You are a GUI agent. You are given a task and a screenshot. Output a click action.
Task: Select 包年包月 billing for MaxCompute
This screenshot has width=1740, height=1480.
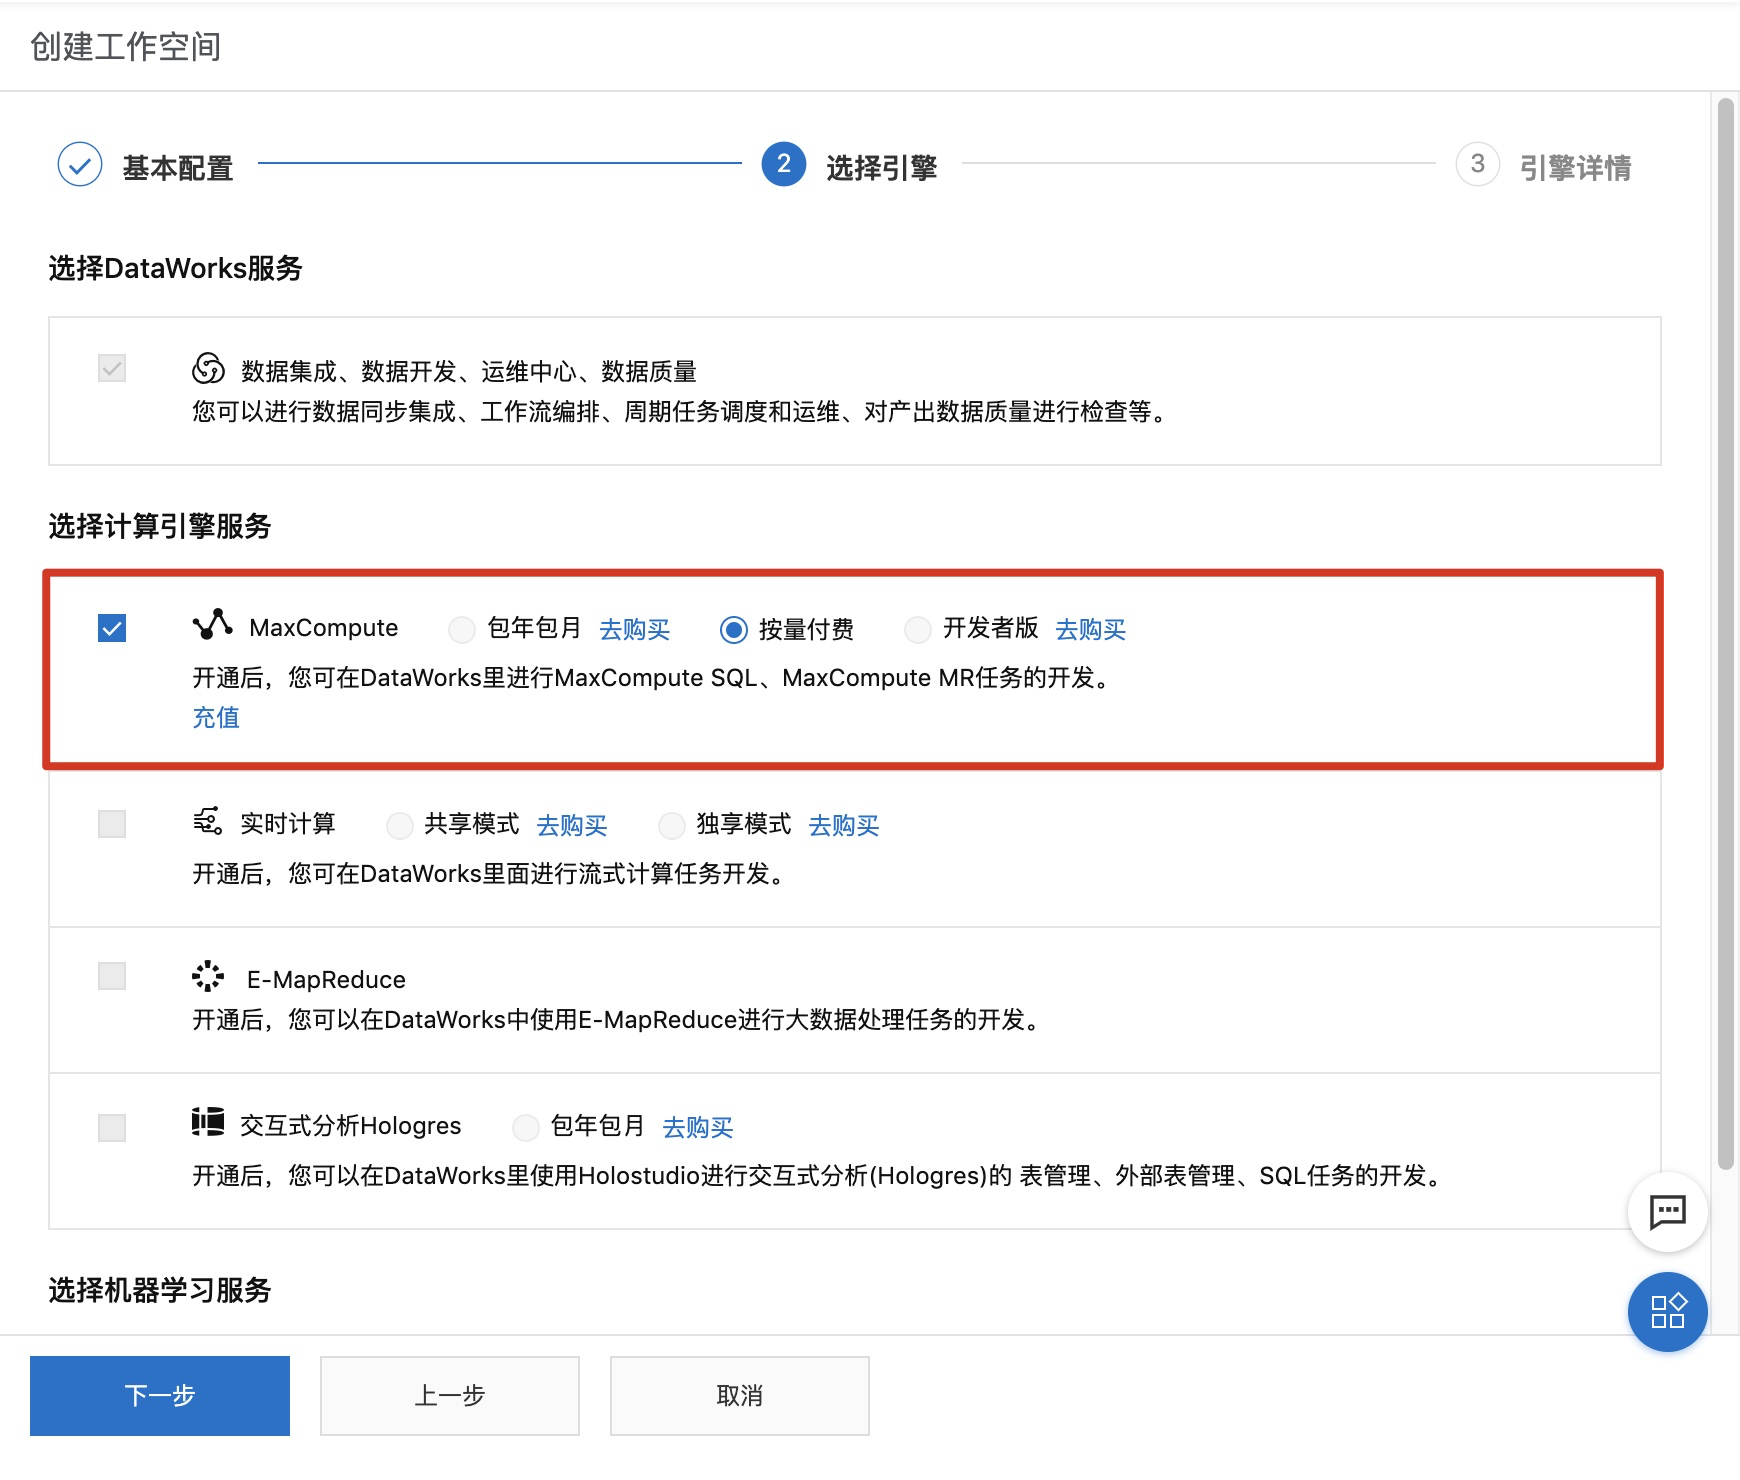coord(462,629)
